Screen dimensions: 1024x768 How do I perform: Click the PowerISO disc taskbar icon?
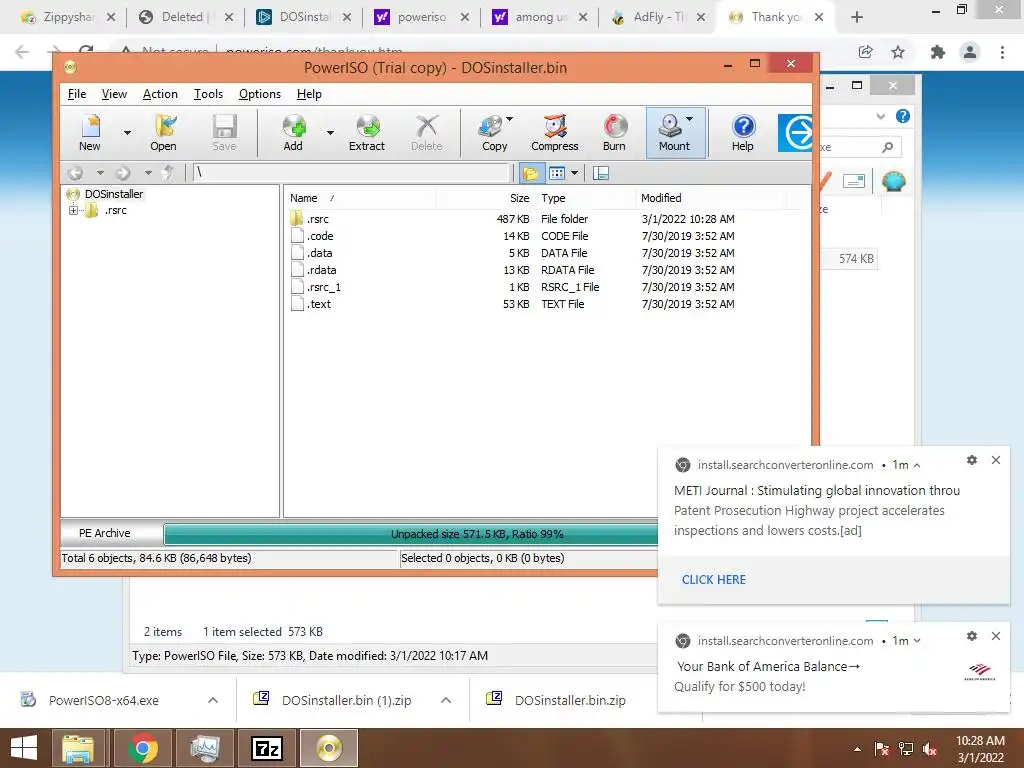point(328,748)
